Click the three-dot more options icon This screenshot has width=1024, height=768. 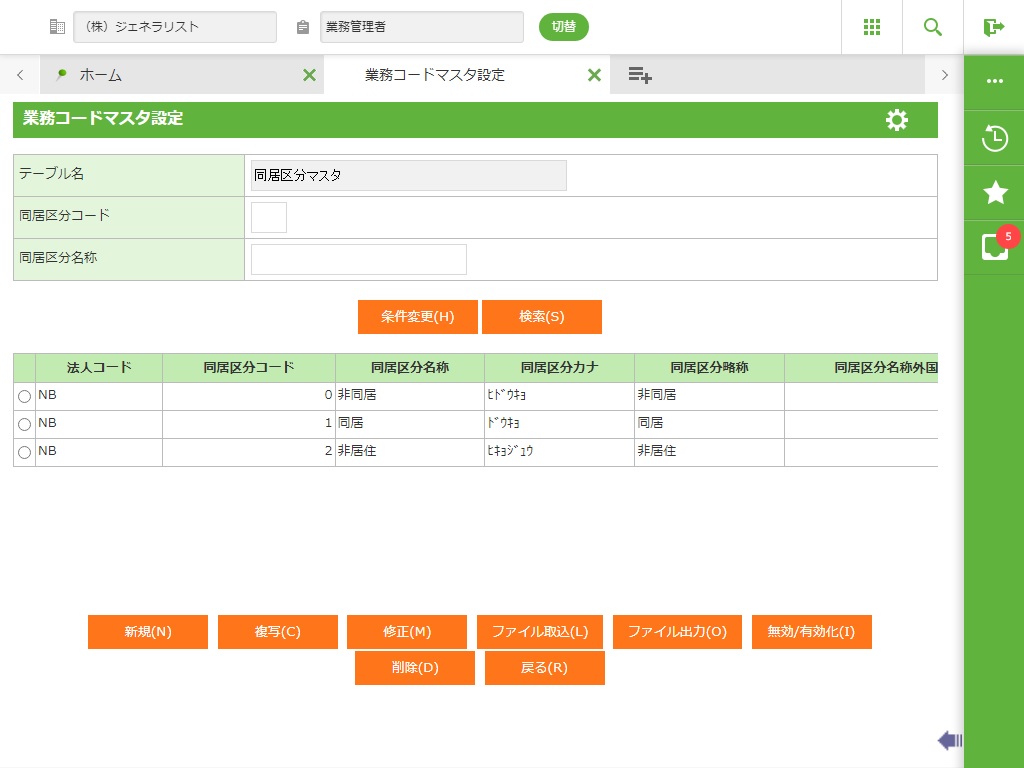point(994,82)
